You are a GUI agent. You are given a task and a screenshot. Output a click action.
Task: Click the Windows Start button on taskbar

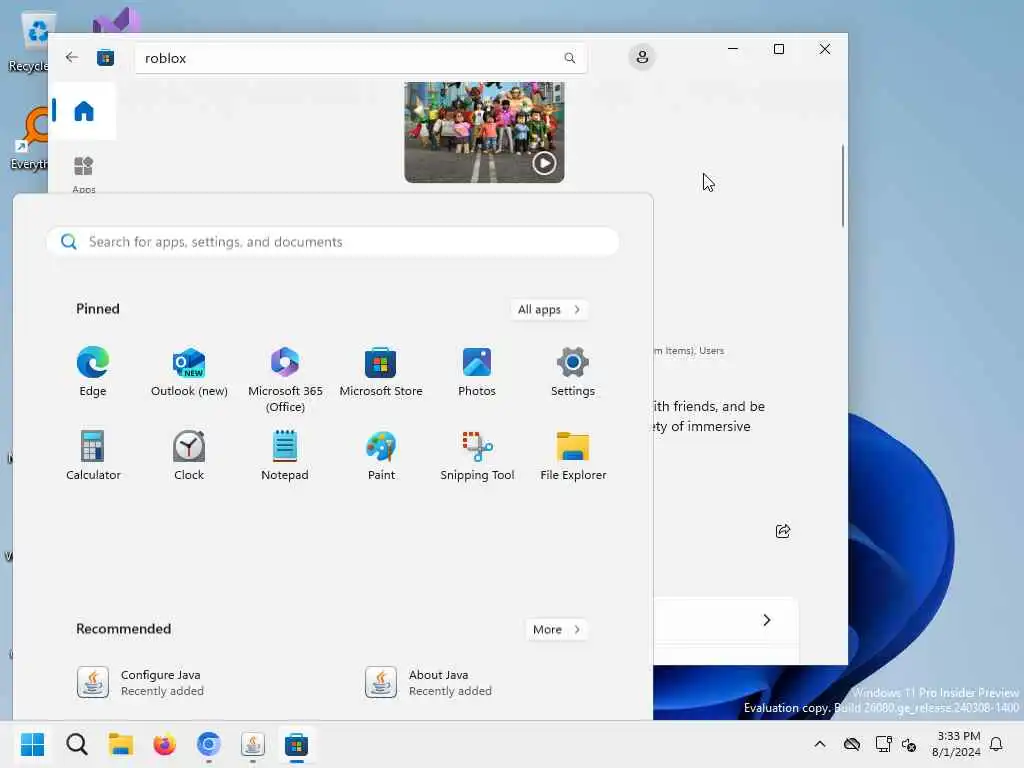click(33, 744)
